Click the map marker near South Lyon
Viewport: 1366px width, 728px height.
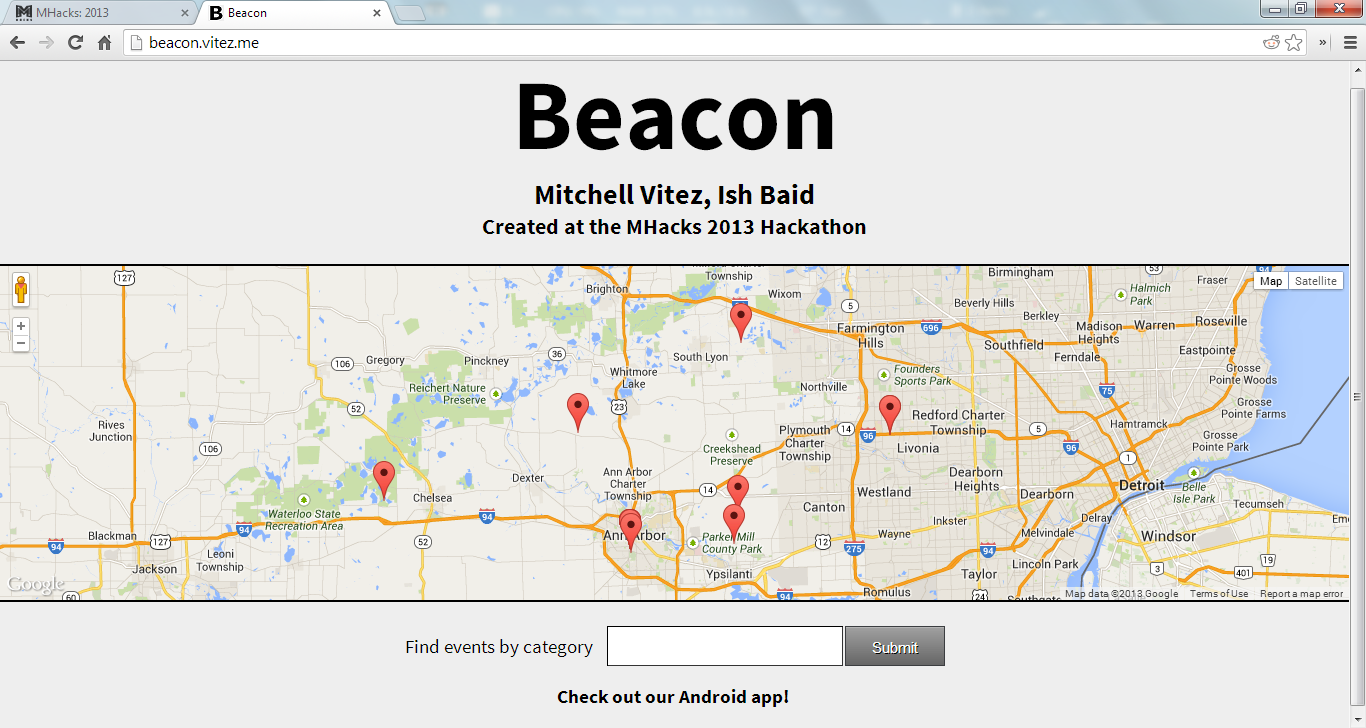click(x=741, y=323)
